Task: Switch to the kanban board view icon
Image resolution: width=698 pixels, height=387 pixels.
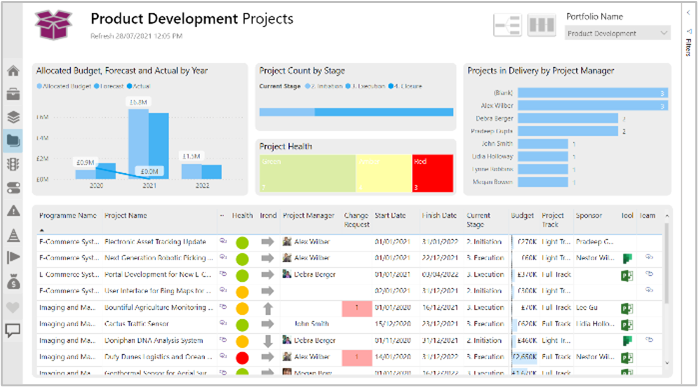Action: click(541, 25)
